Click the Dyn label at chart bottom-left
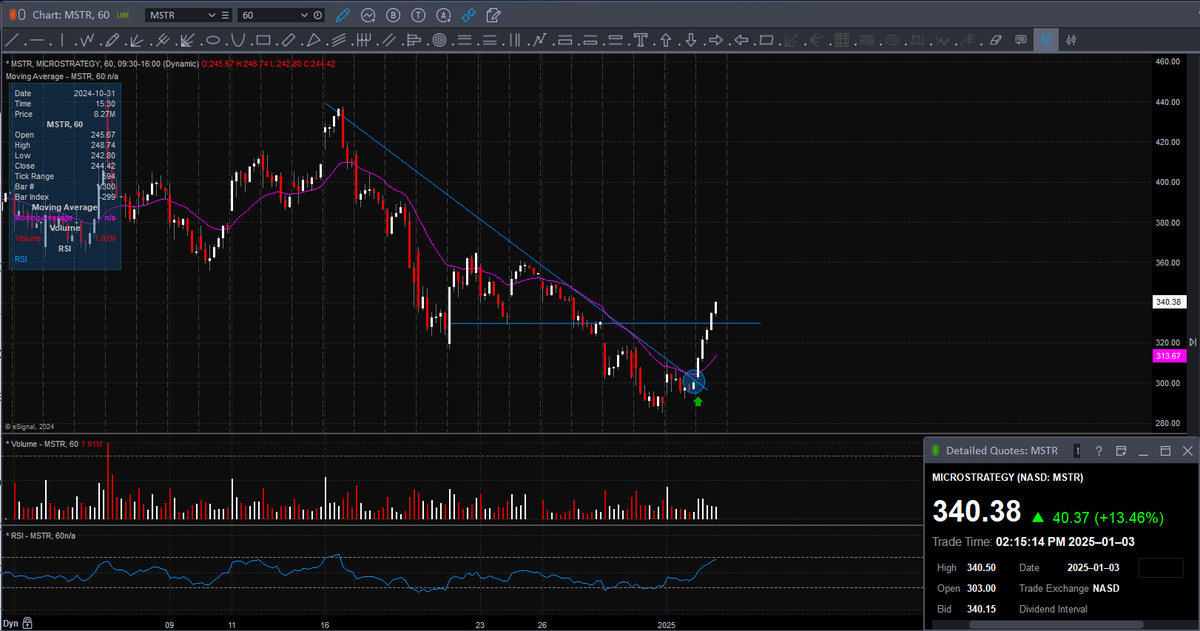Screen dimensions: 1200x631 (10, 623)
